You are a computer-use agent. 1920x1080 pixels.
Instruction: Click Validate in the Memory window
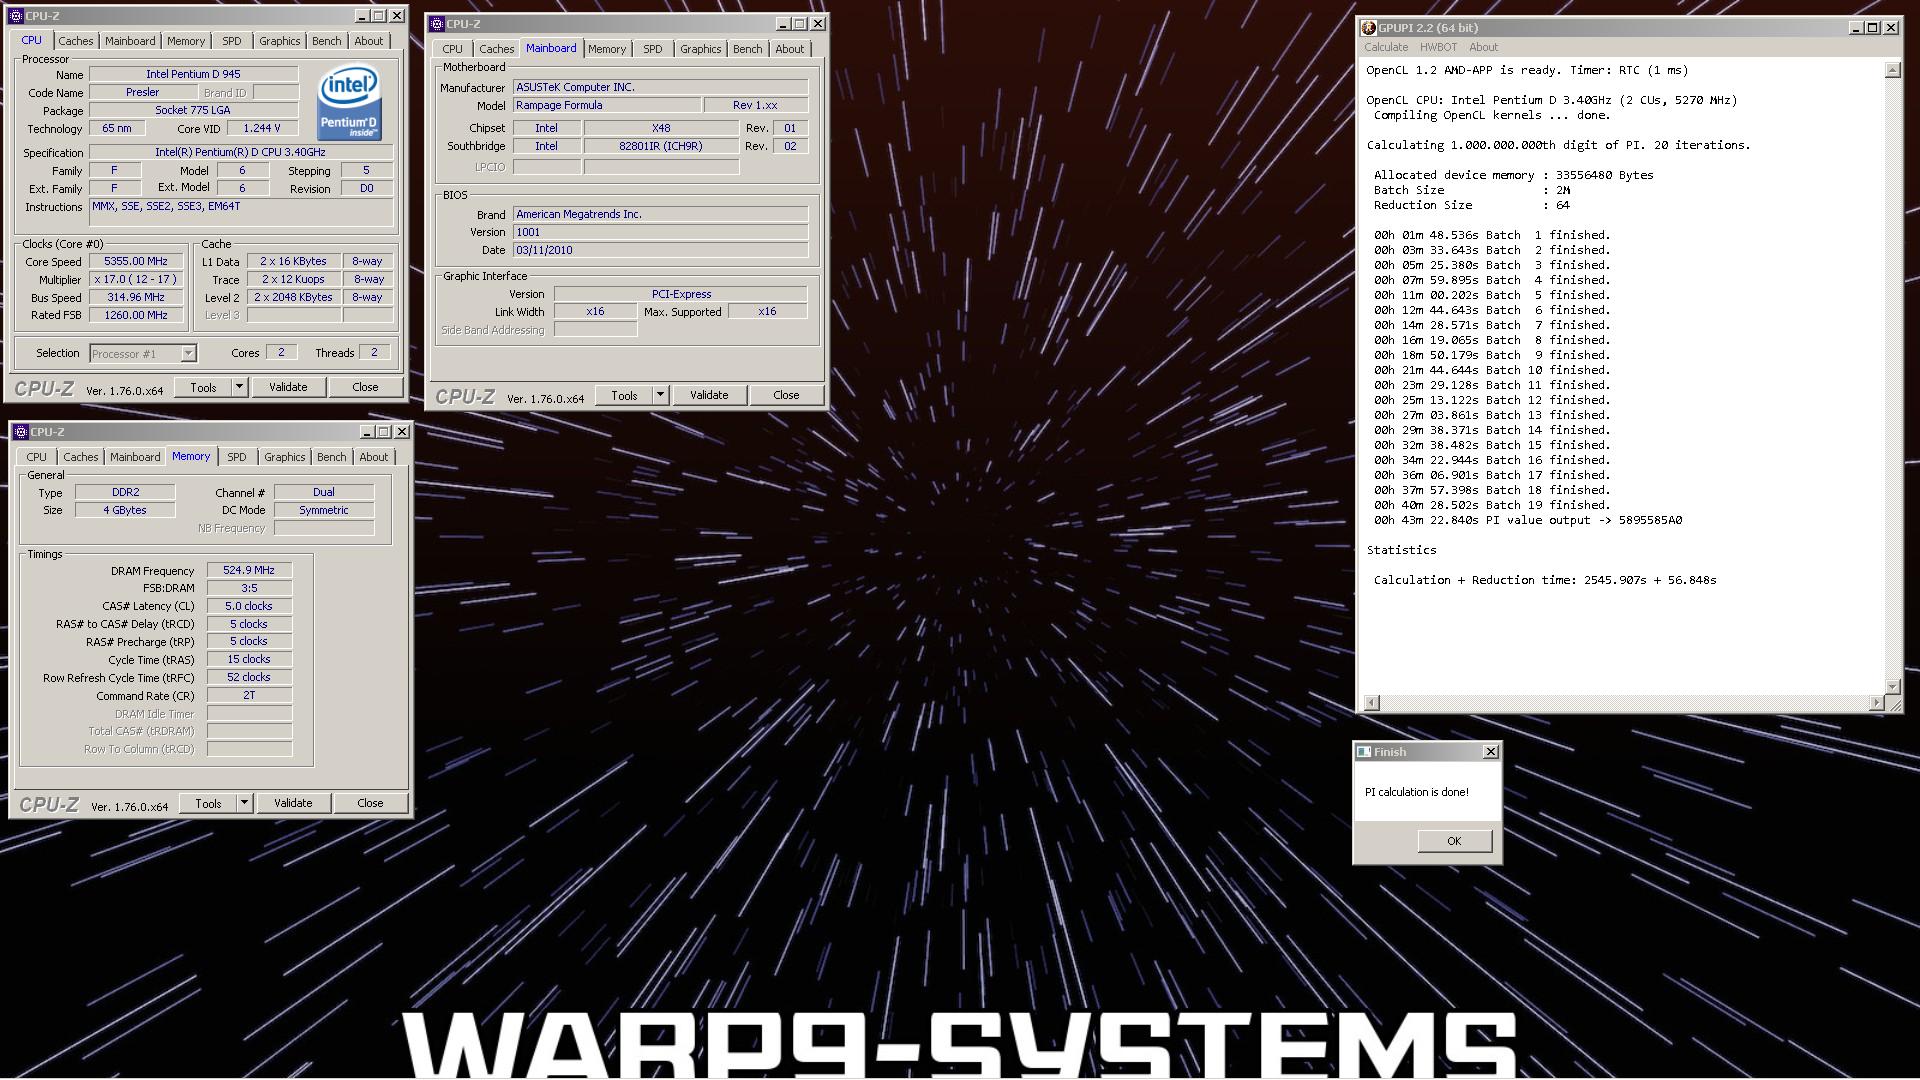(x=293, y=803)
